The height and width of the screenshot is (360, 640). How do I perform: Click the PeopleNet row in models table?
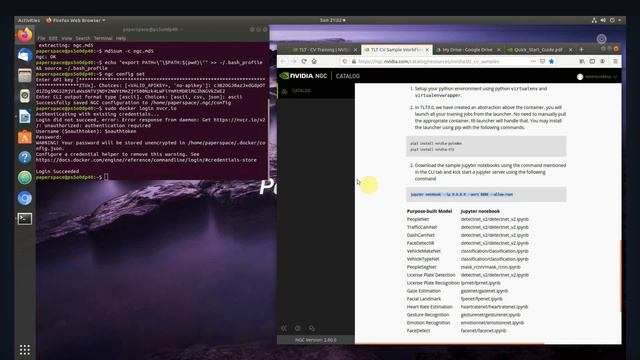click(x=468, y=219)
